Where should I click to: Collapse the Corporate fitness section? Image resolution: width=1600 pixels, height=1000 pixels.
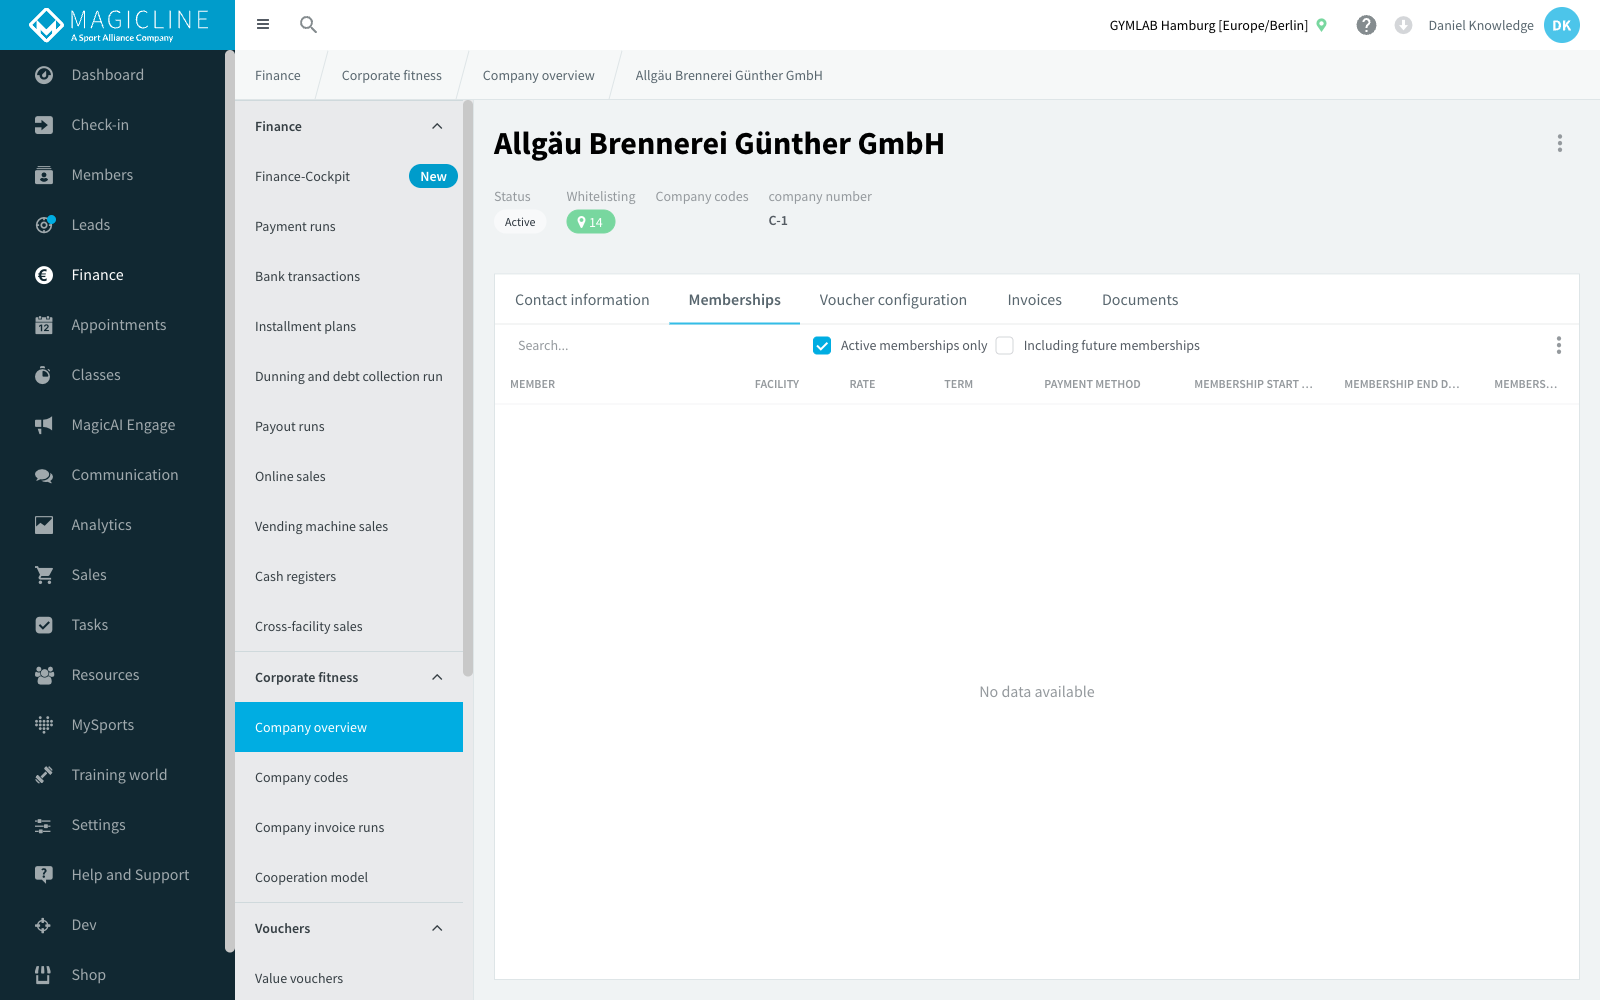(x=437, y=677)
